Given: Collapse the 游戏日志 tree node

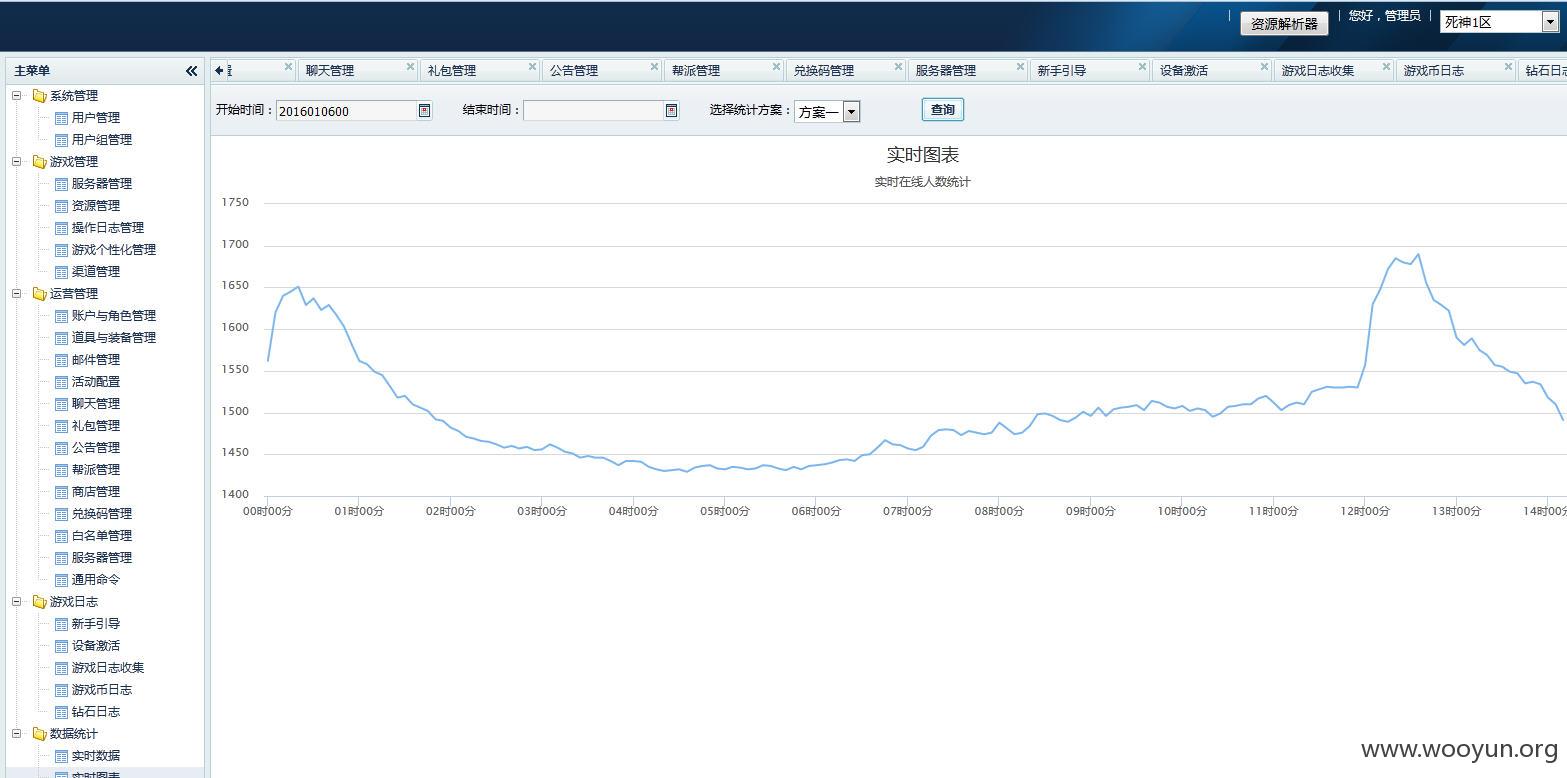Looking at the screenshot, I should click(17, 602).
